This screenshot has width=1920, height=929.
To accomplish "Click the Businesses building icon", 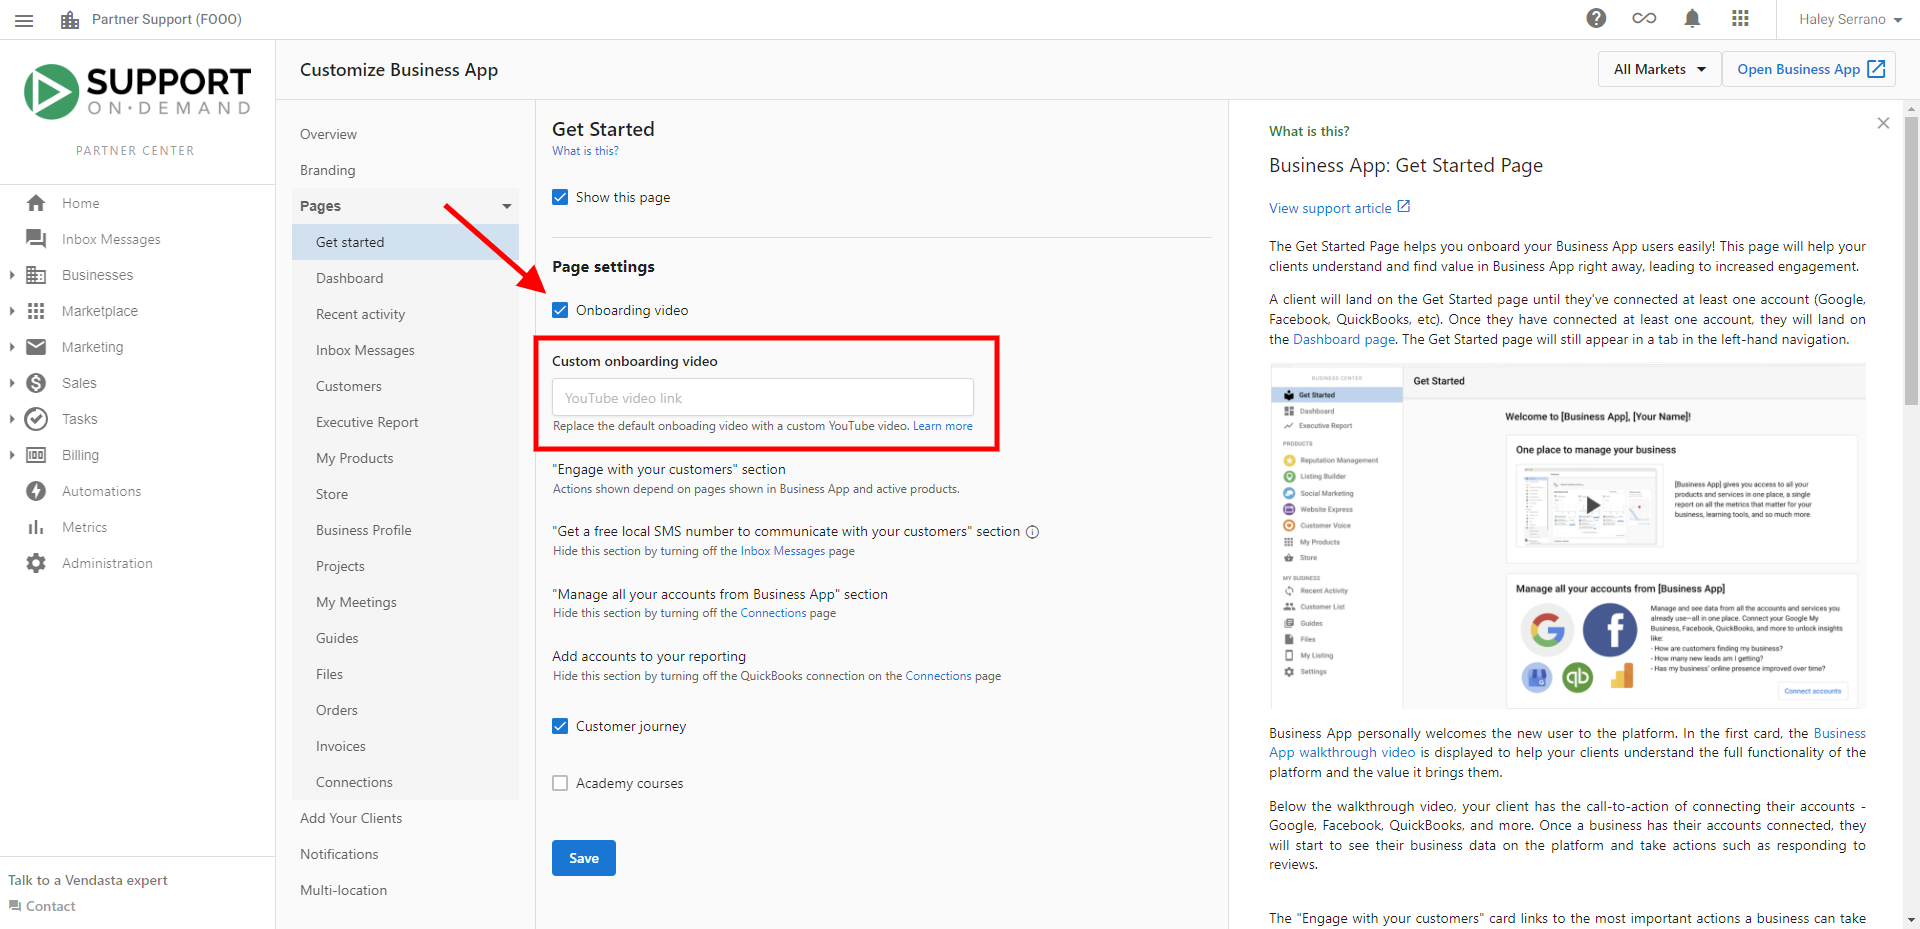I will tap(36, 275).
